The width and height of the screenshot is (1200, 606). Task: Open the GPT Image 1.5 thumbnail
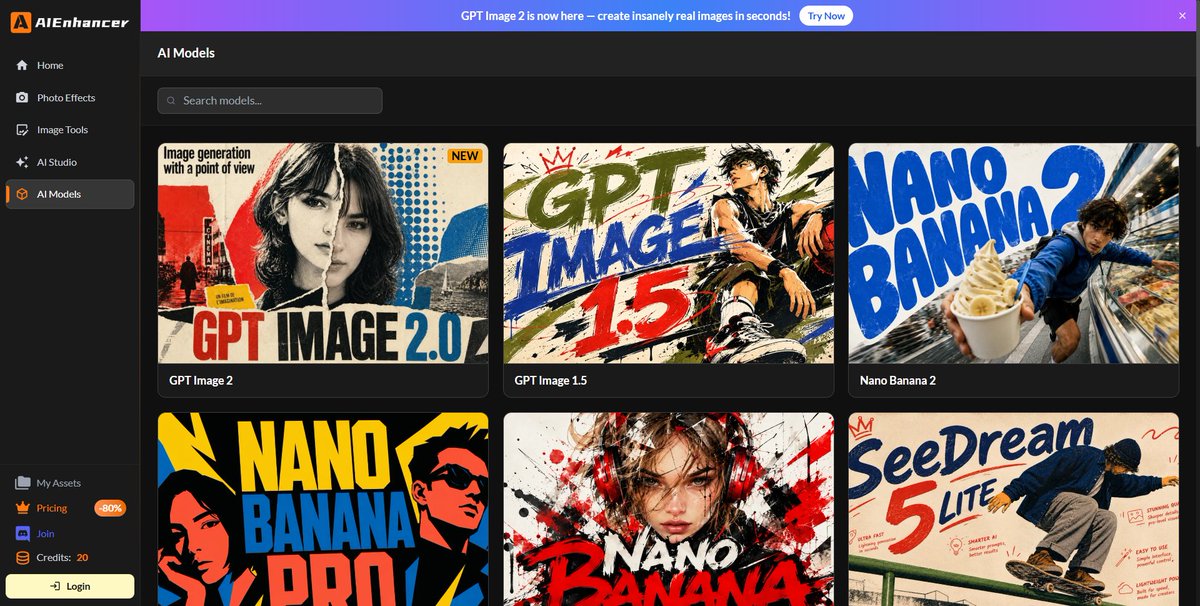[668, 253]
